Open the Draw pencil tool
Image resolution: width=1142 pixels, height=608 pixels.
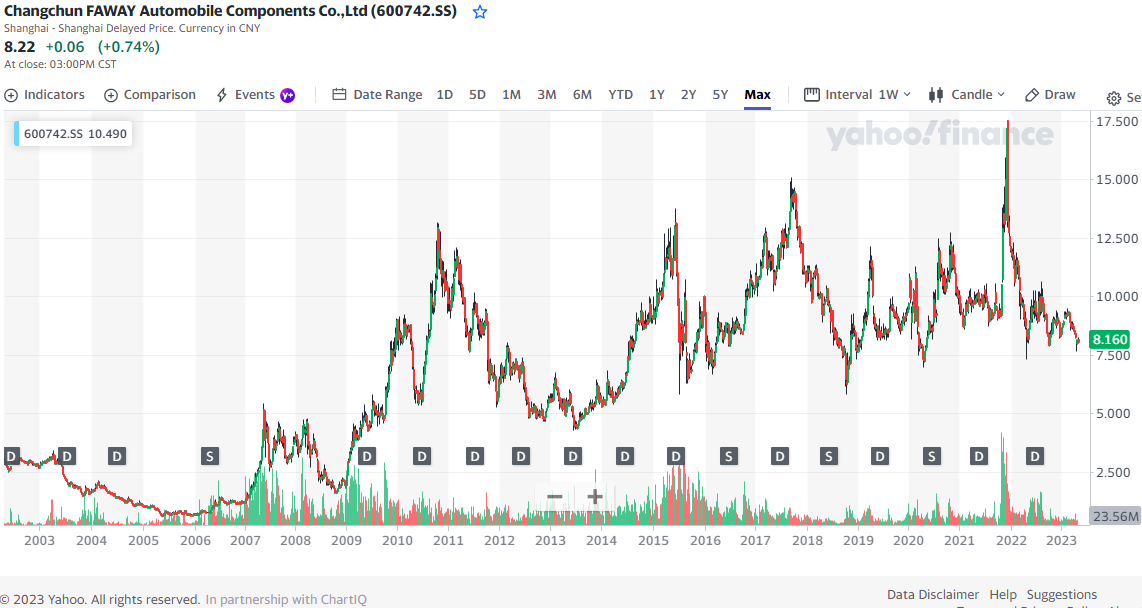(x=1050, y=95)
